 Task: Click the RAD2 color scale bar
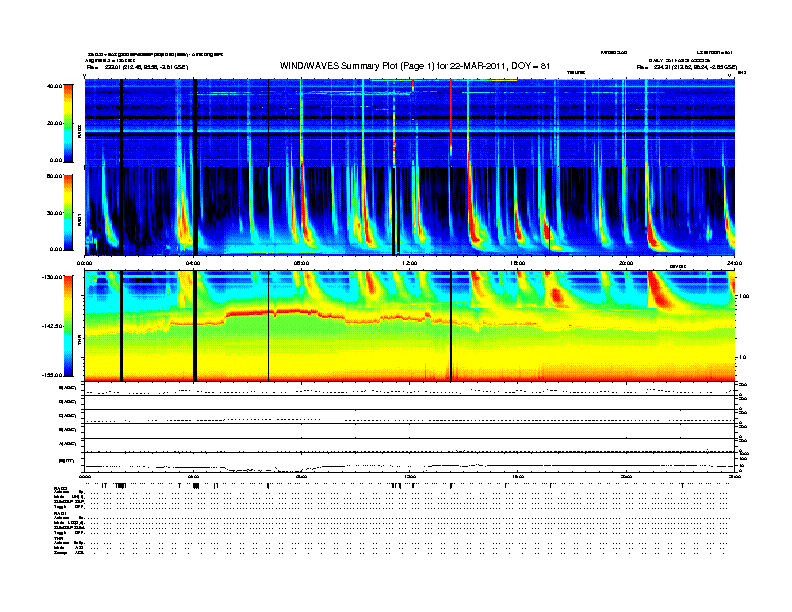(68, 123)
